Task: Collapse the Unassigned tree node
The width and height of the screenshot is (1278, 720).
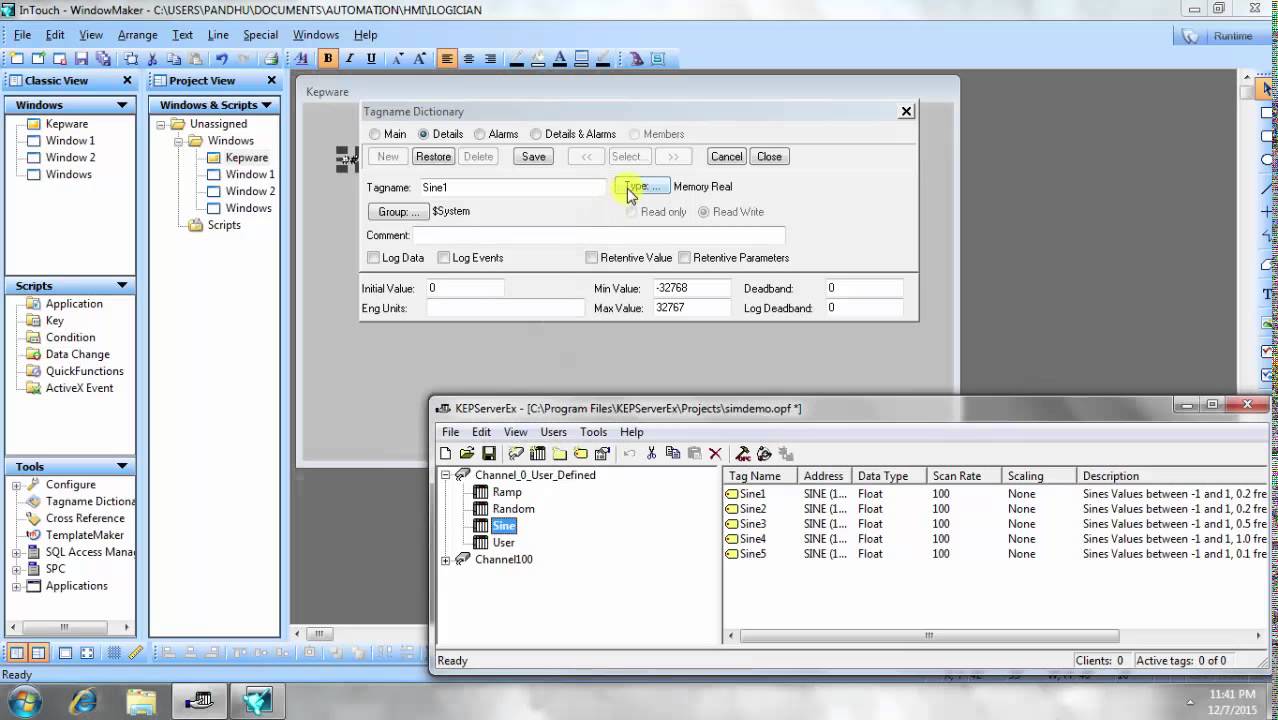Action: point(161,124)
